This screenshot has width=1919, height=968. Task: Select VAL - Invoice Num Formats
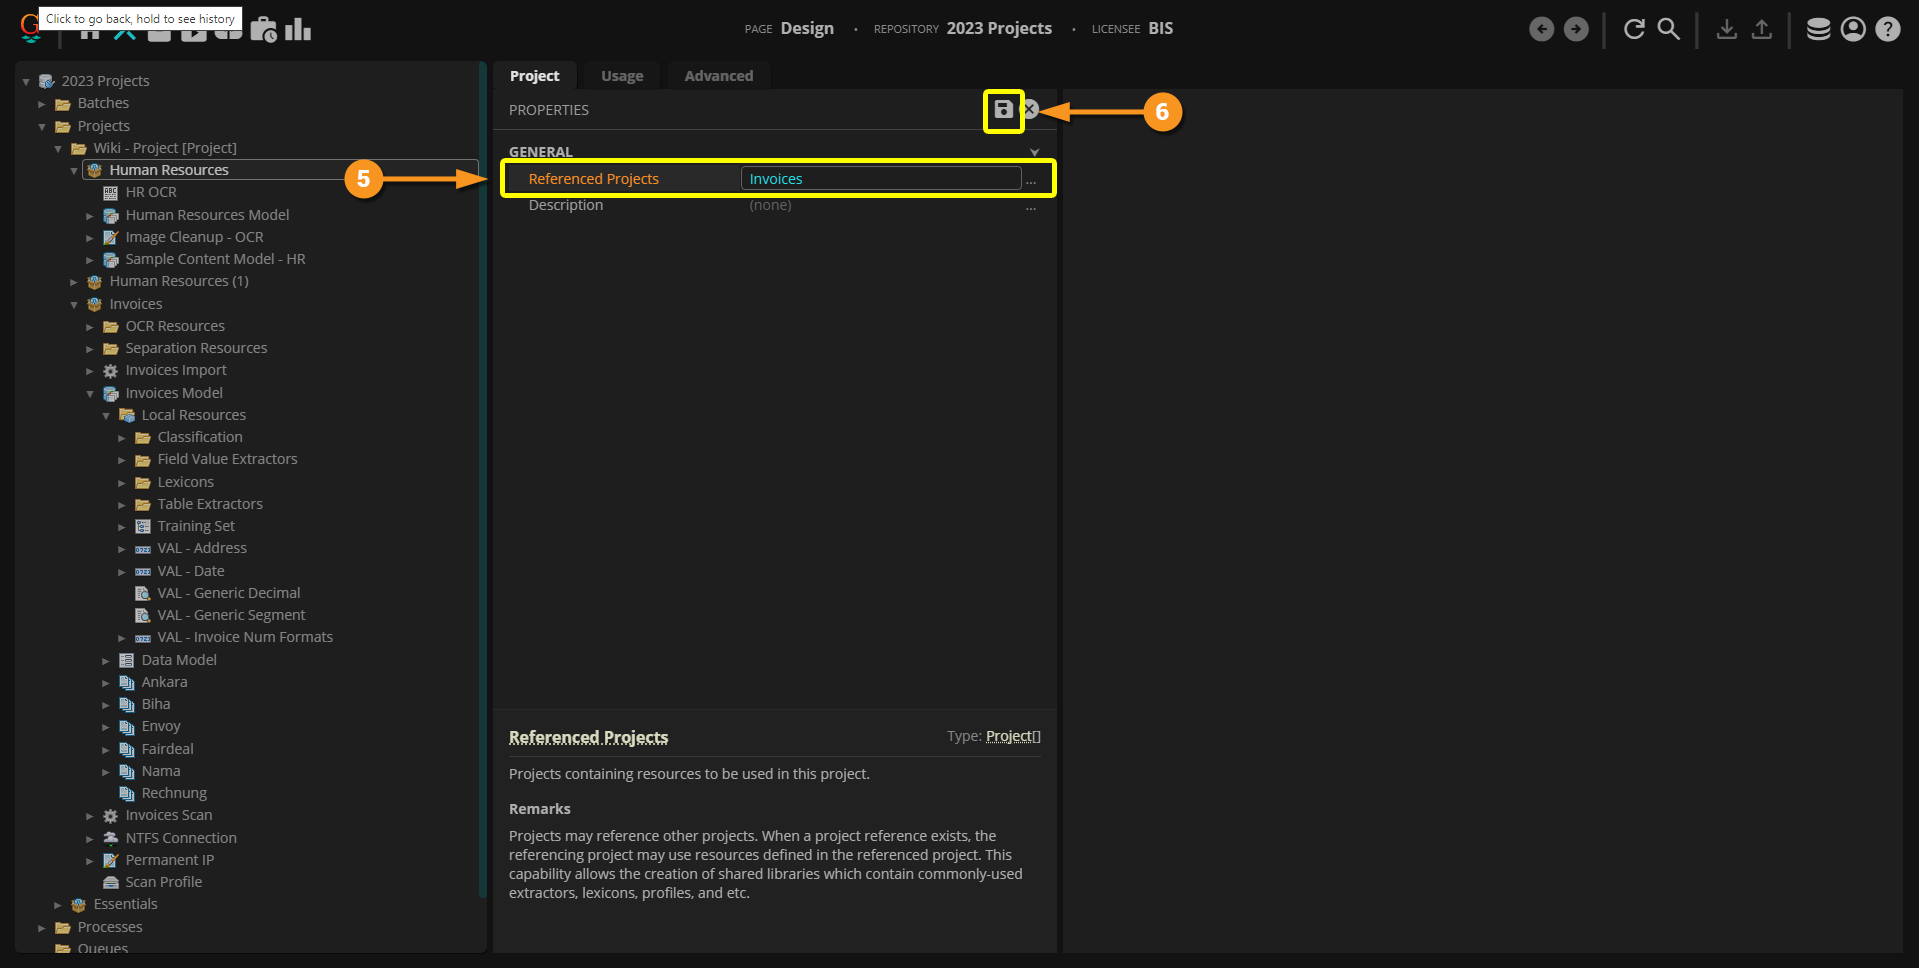pyautogui.click(x=245, y=637)
